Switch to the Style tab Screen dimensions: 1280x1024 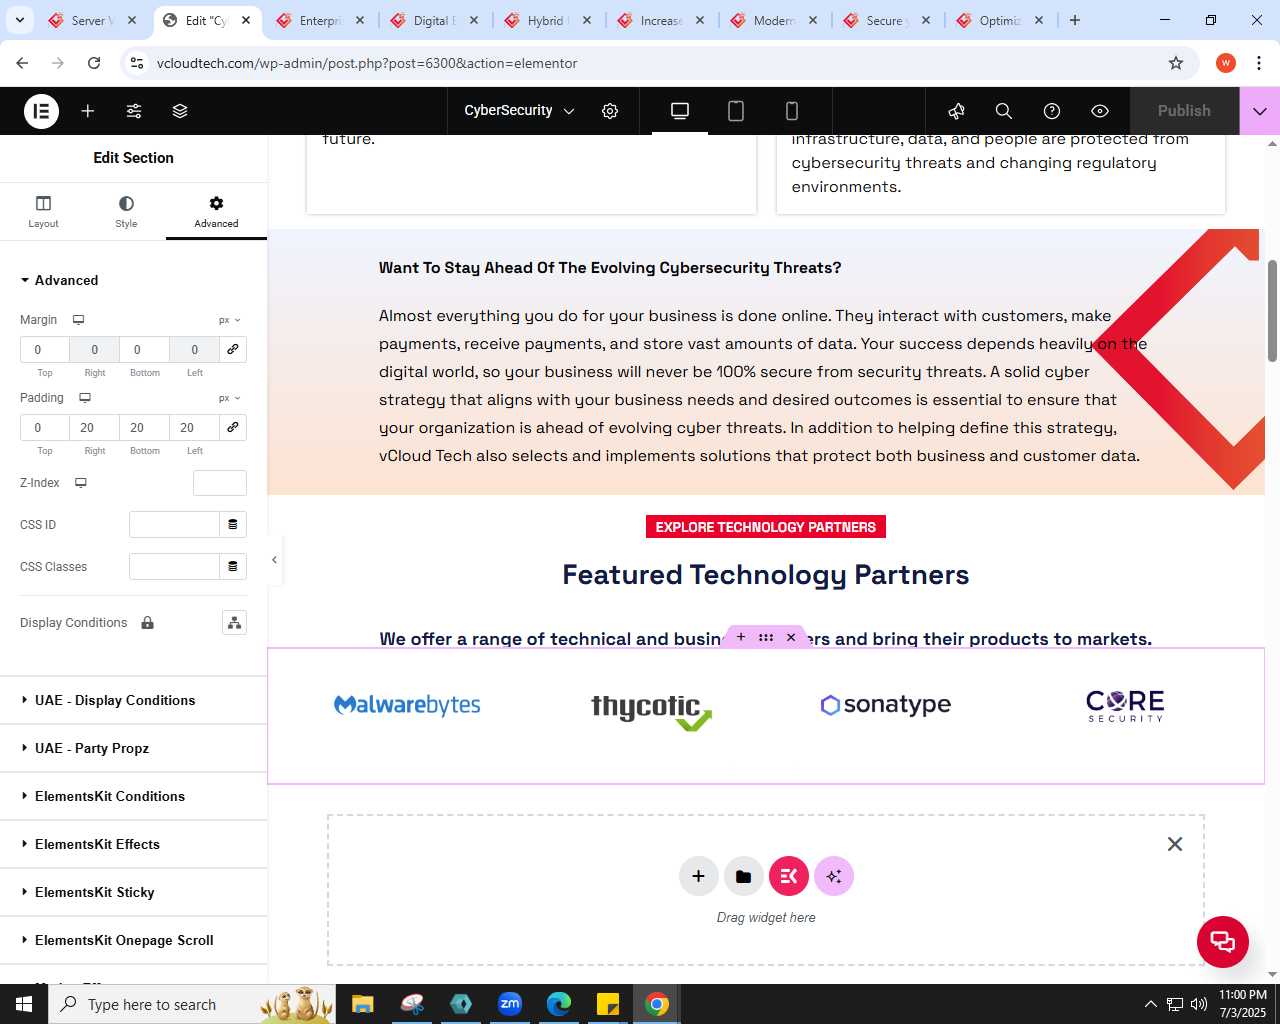126,211
